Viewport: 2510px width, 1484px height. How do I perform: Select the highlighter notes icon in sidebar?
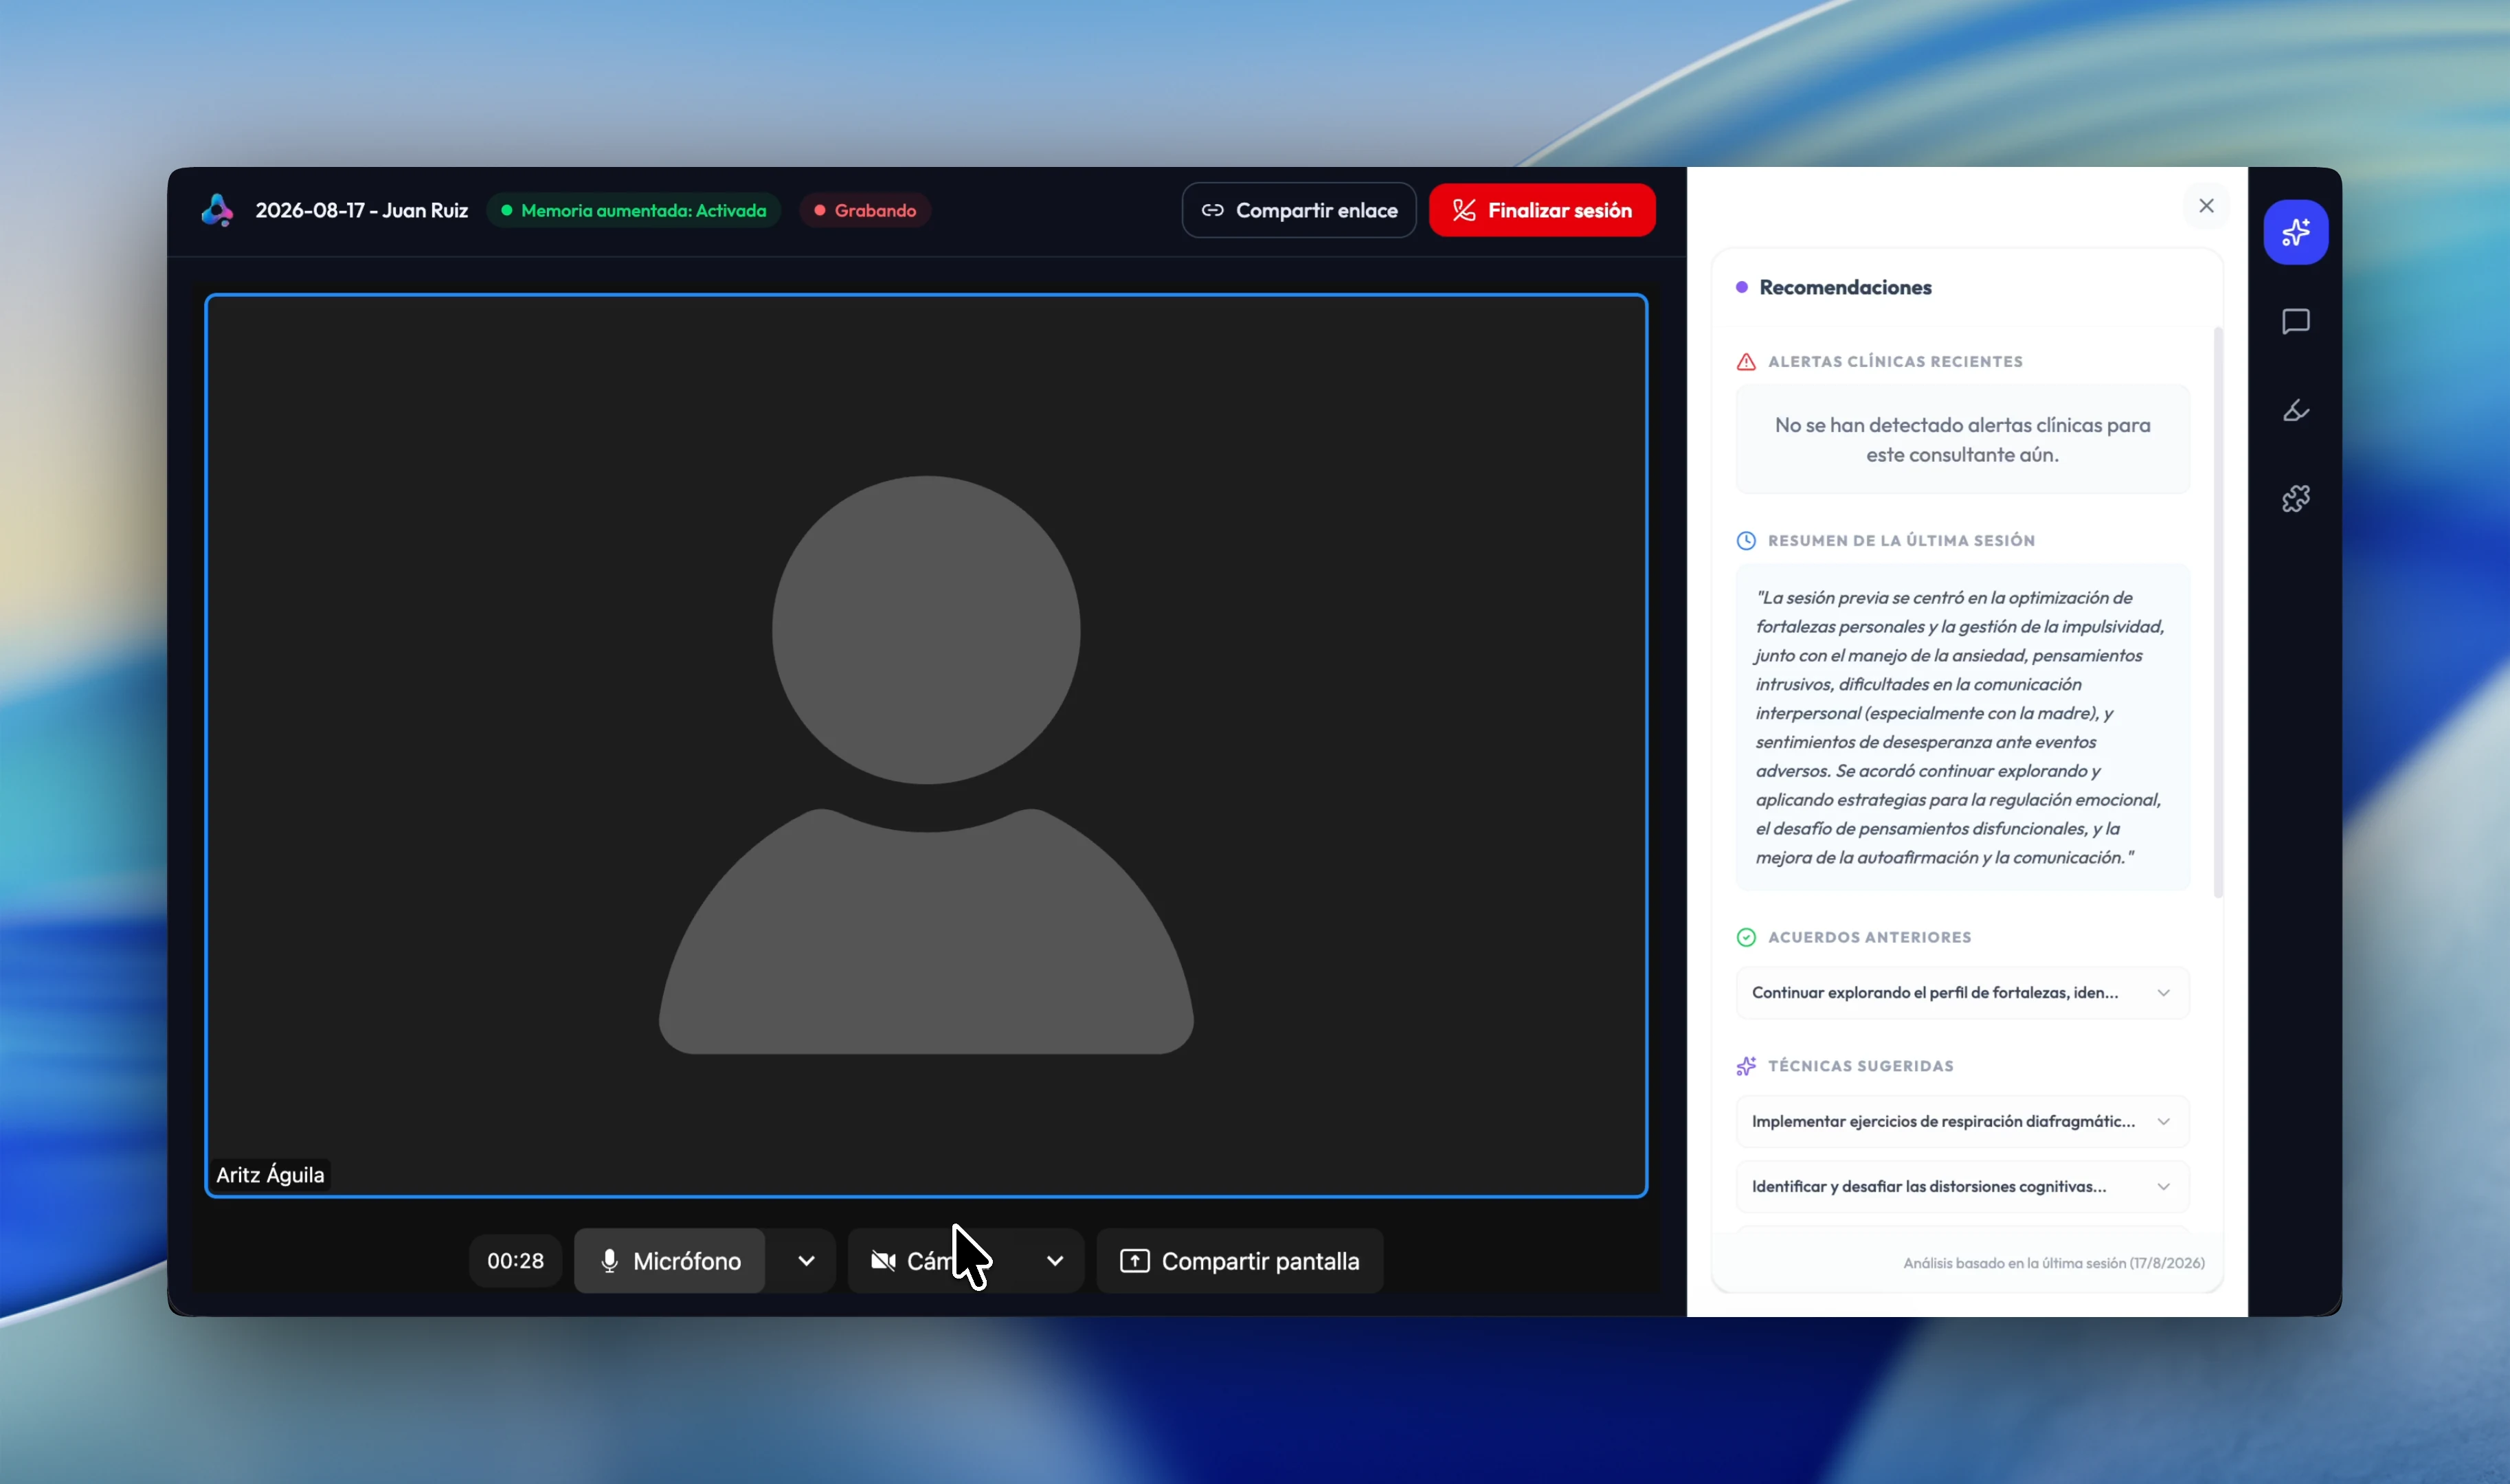click(2295, 410)
